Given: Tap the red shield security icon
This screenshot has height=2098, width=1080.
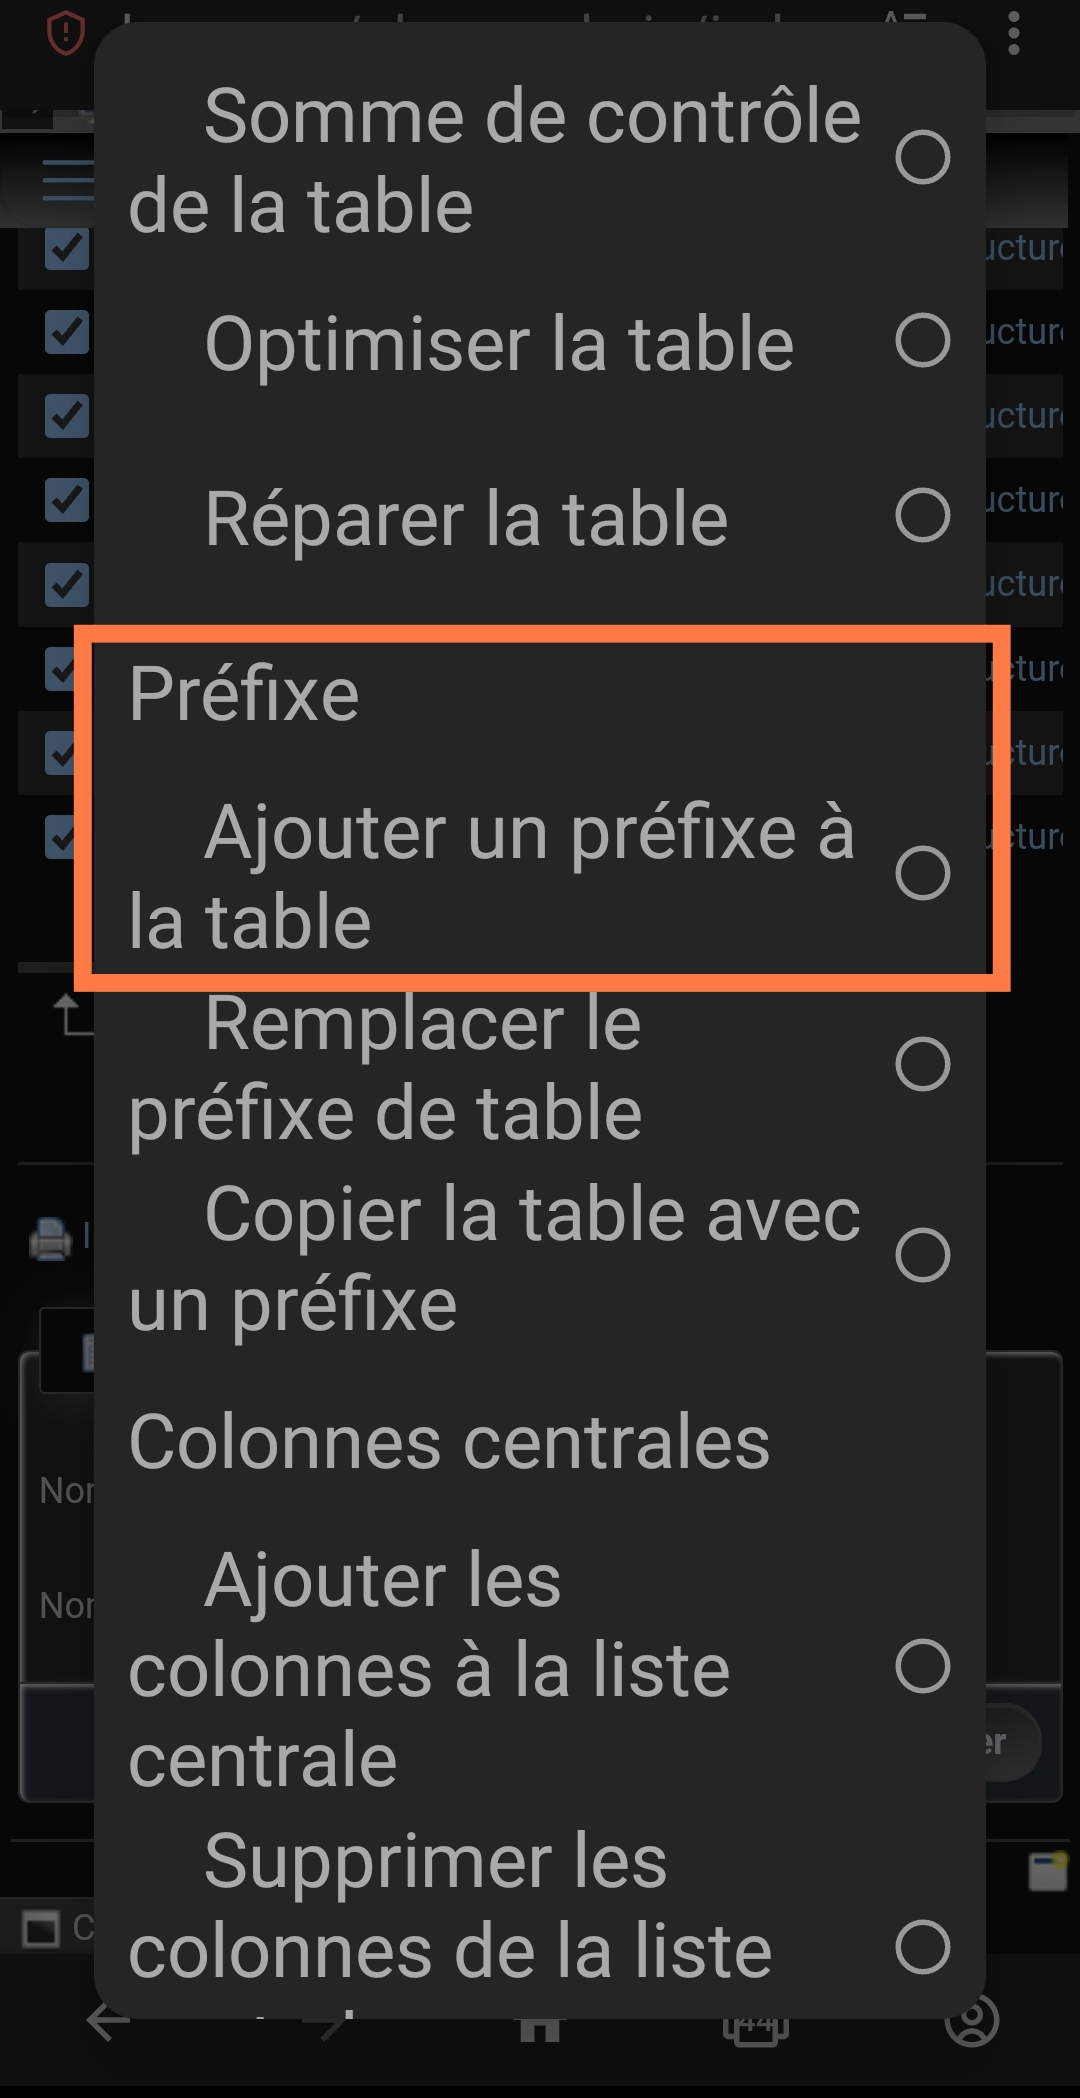Looking at the screenshot, I should (x=66, y=34).
